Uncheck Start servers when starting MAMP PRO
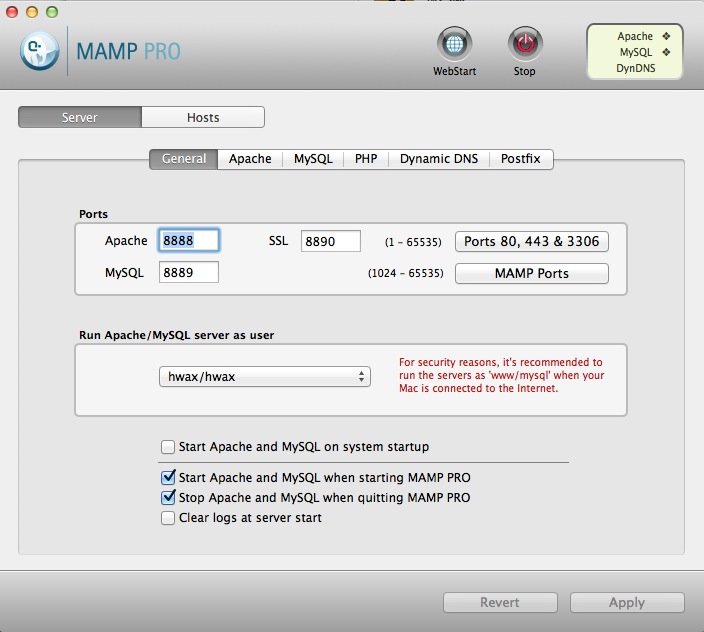 pos(168,478)
